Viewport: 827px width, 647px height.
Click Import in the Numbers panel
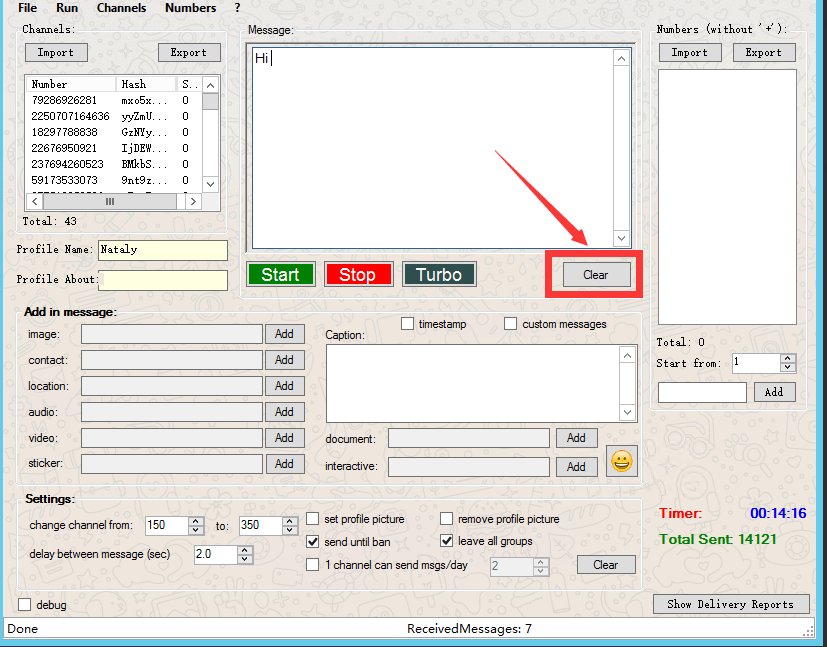coord(690,52)
